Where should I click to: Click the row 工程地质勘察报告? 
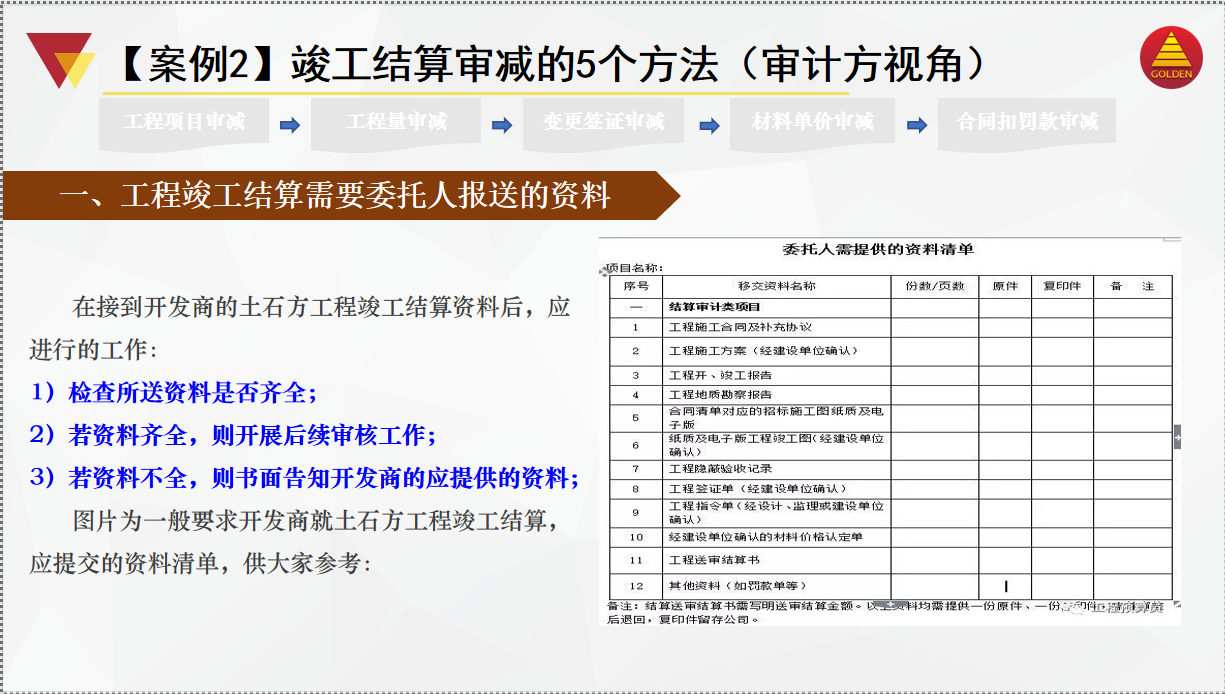coord(891,395)
